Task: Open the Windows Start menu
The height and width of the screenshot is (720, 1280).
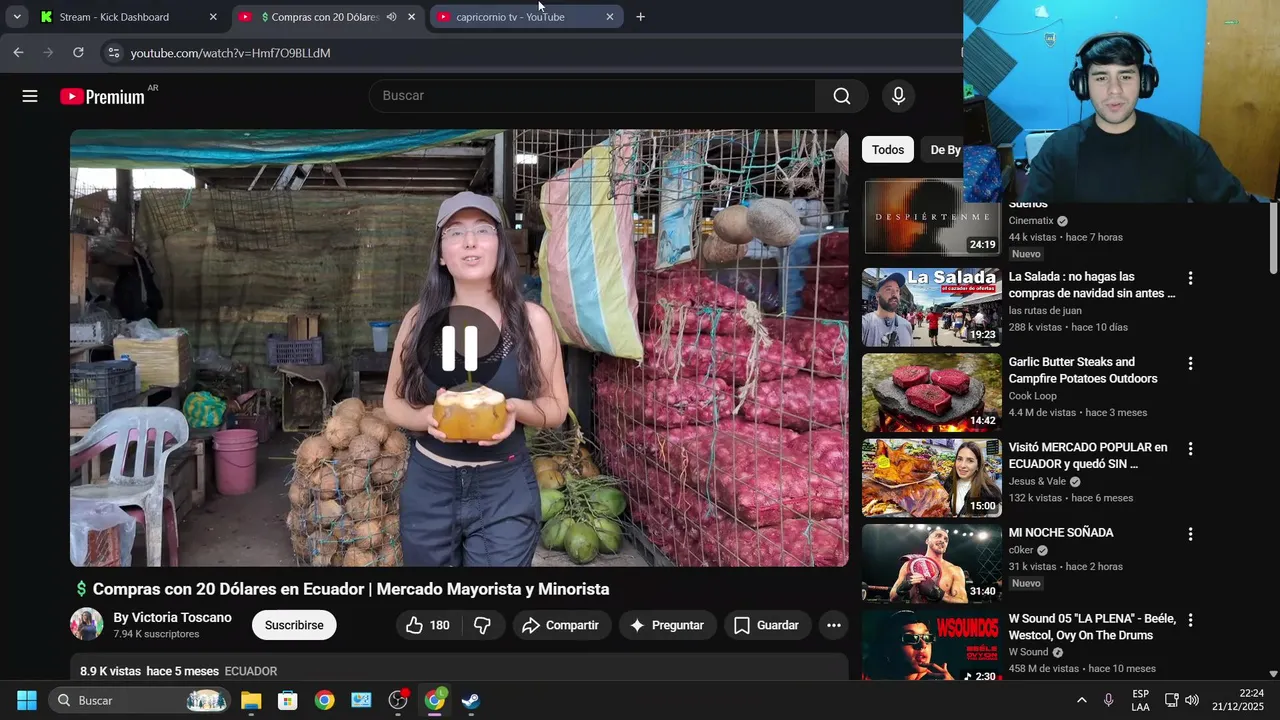Action: click(x=27, y=700)
